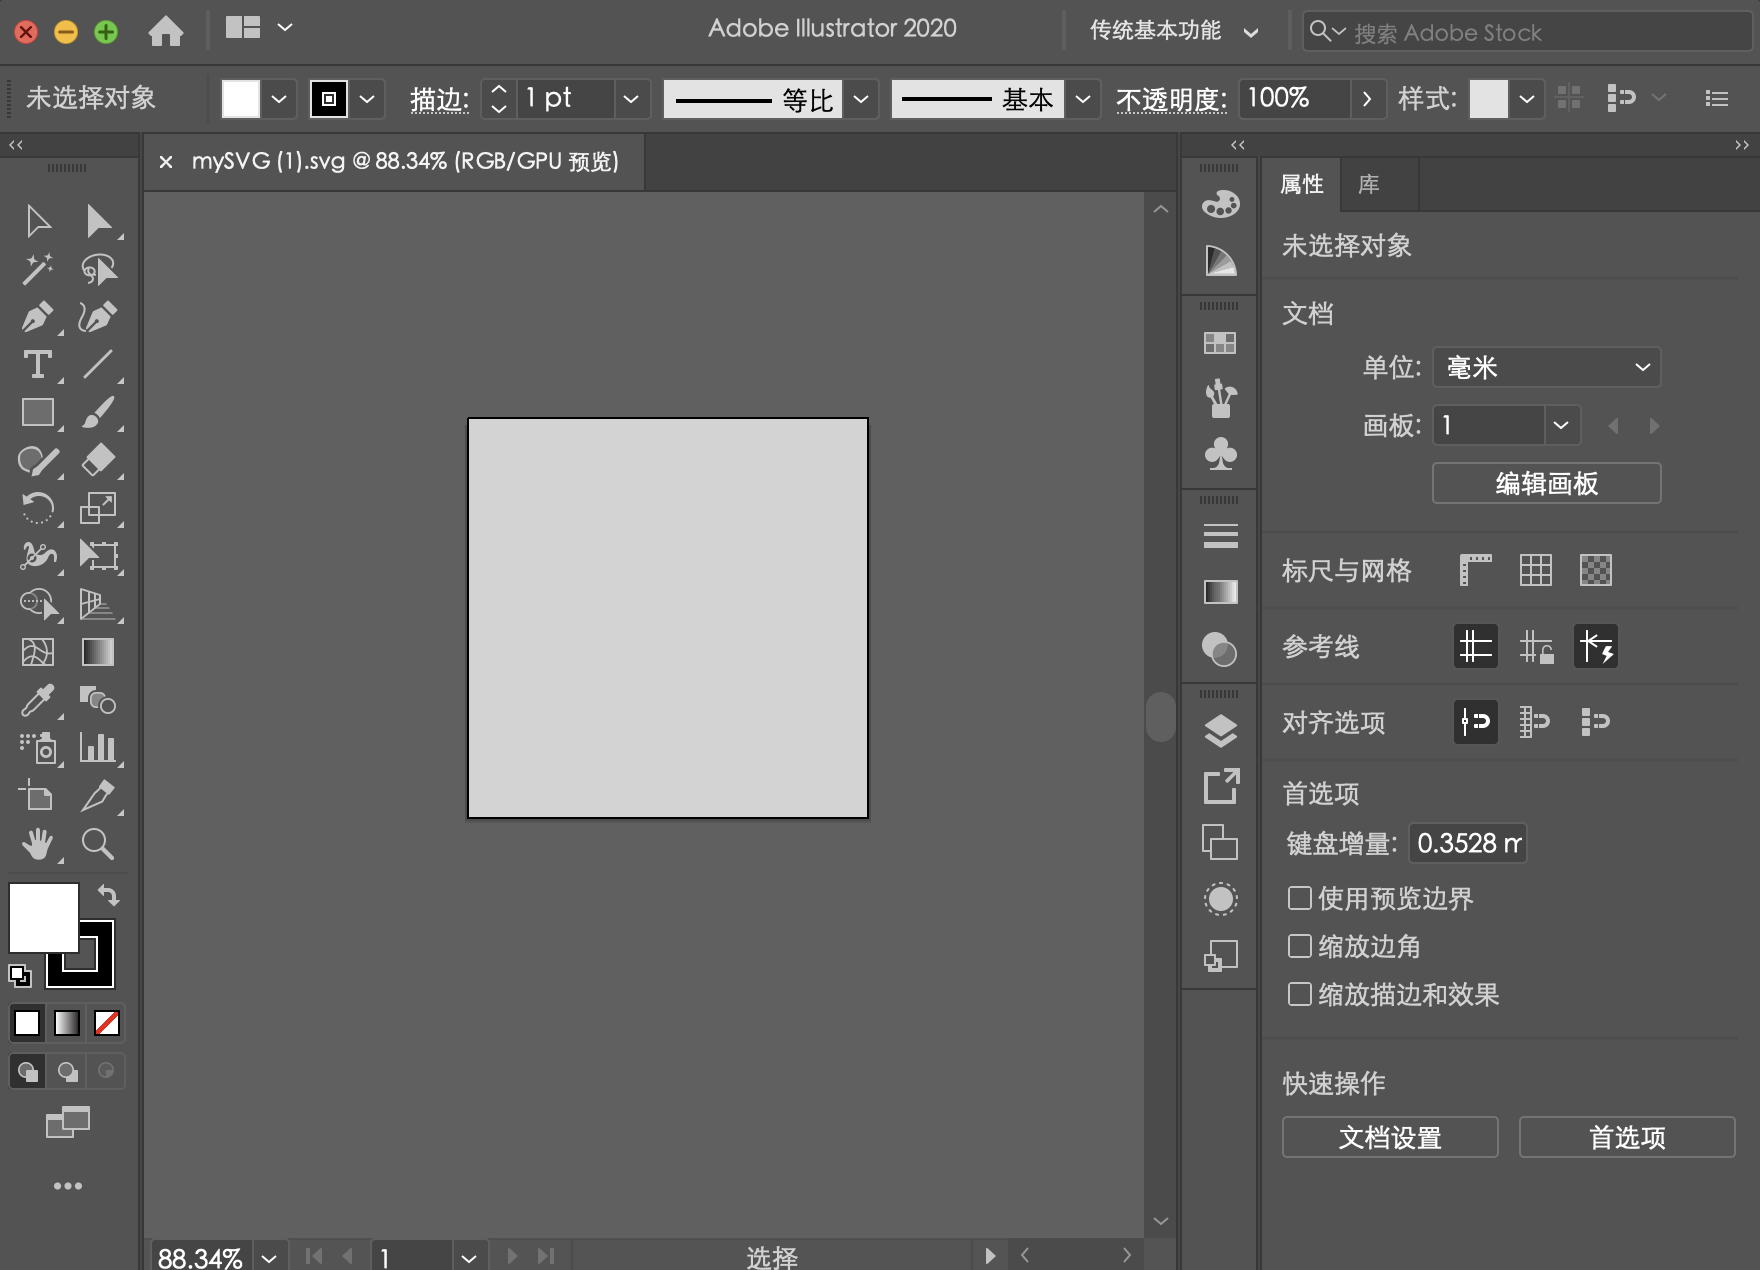Select the Column Graph tool
Viewport: 1760px width, 1270px height.
[x=98, y=748]
